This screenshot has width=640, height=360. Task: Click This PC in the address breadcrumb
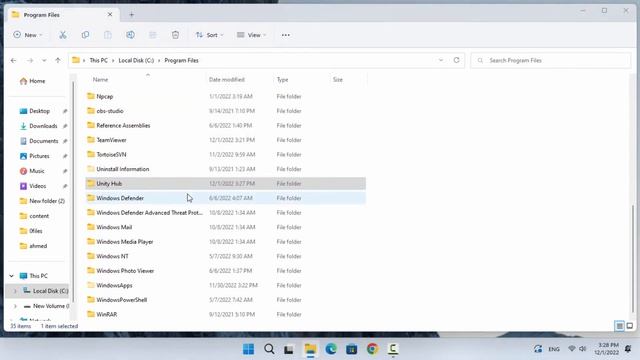(98, 60)
